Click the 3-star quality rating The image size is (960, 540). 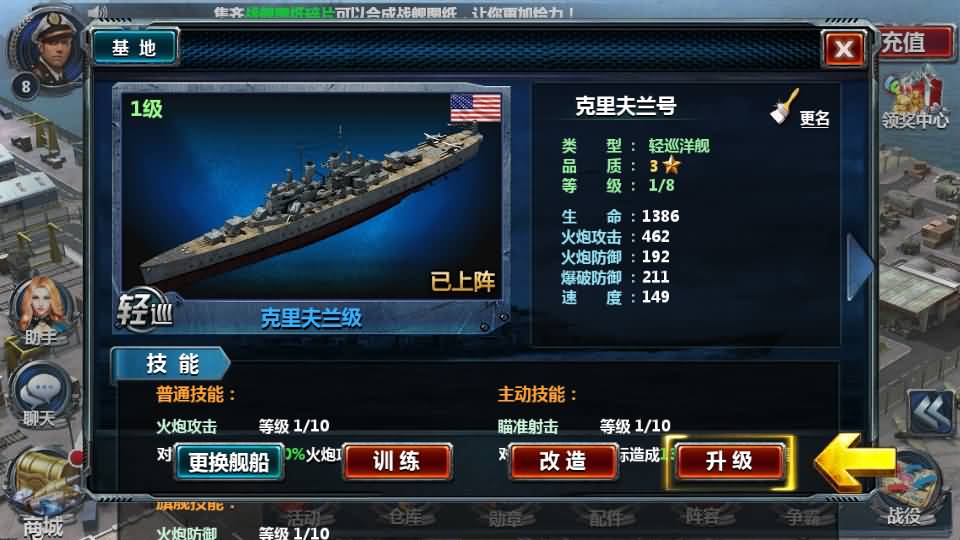coord(665,165)
